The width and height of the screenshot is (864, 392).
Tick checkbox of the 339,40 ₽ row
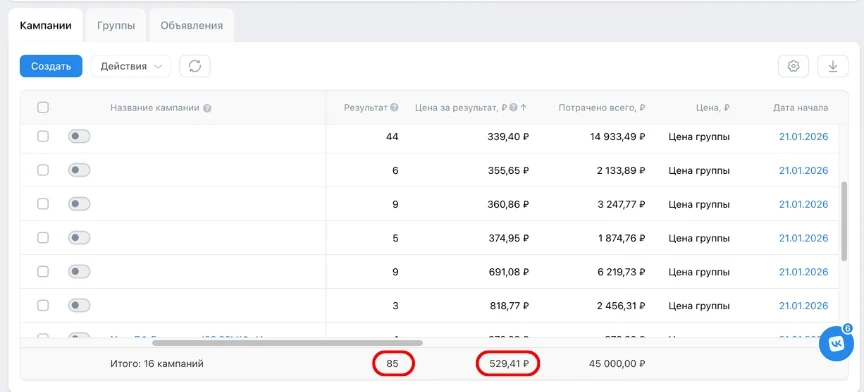click(43, 136)
